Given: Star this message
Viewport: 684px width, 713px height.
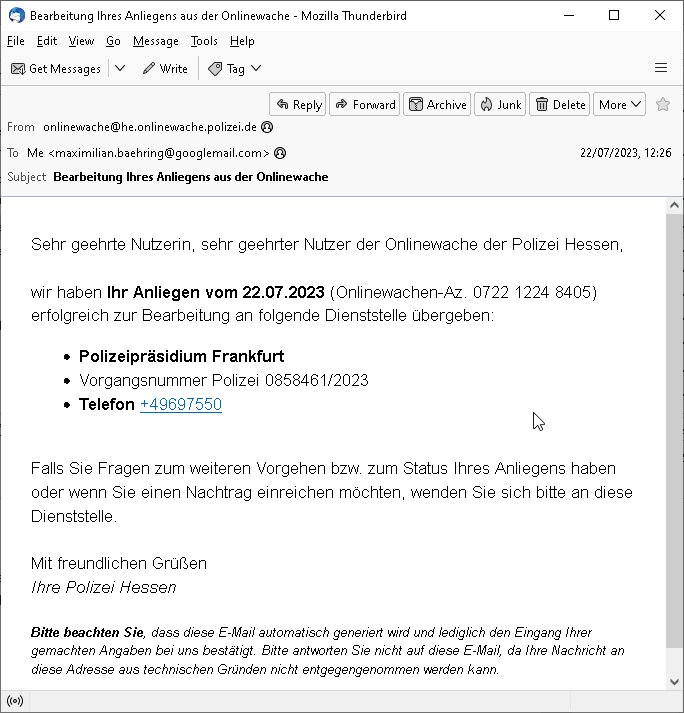Looking at the screenshot, I should click(x=663, y=105).
